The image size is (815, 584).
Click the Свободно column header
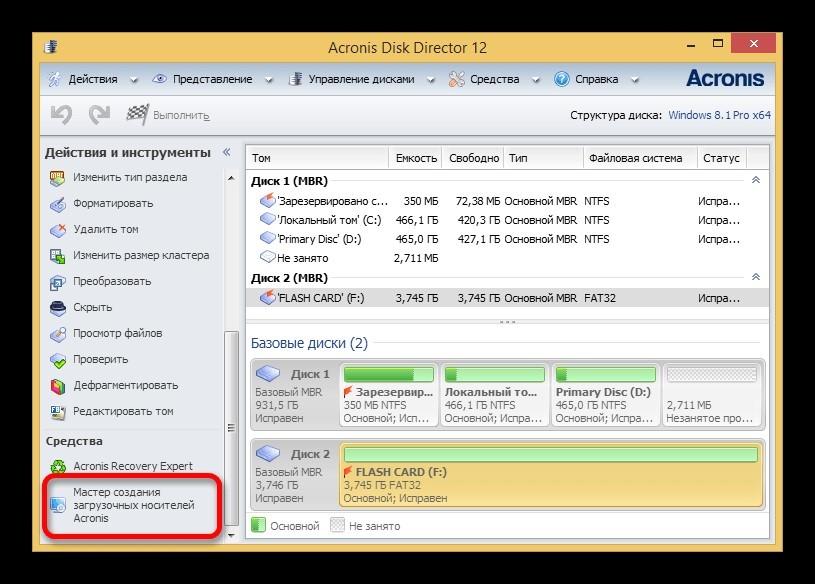point(473,158)
